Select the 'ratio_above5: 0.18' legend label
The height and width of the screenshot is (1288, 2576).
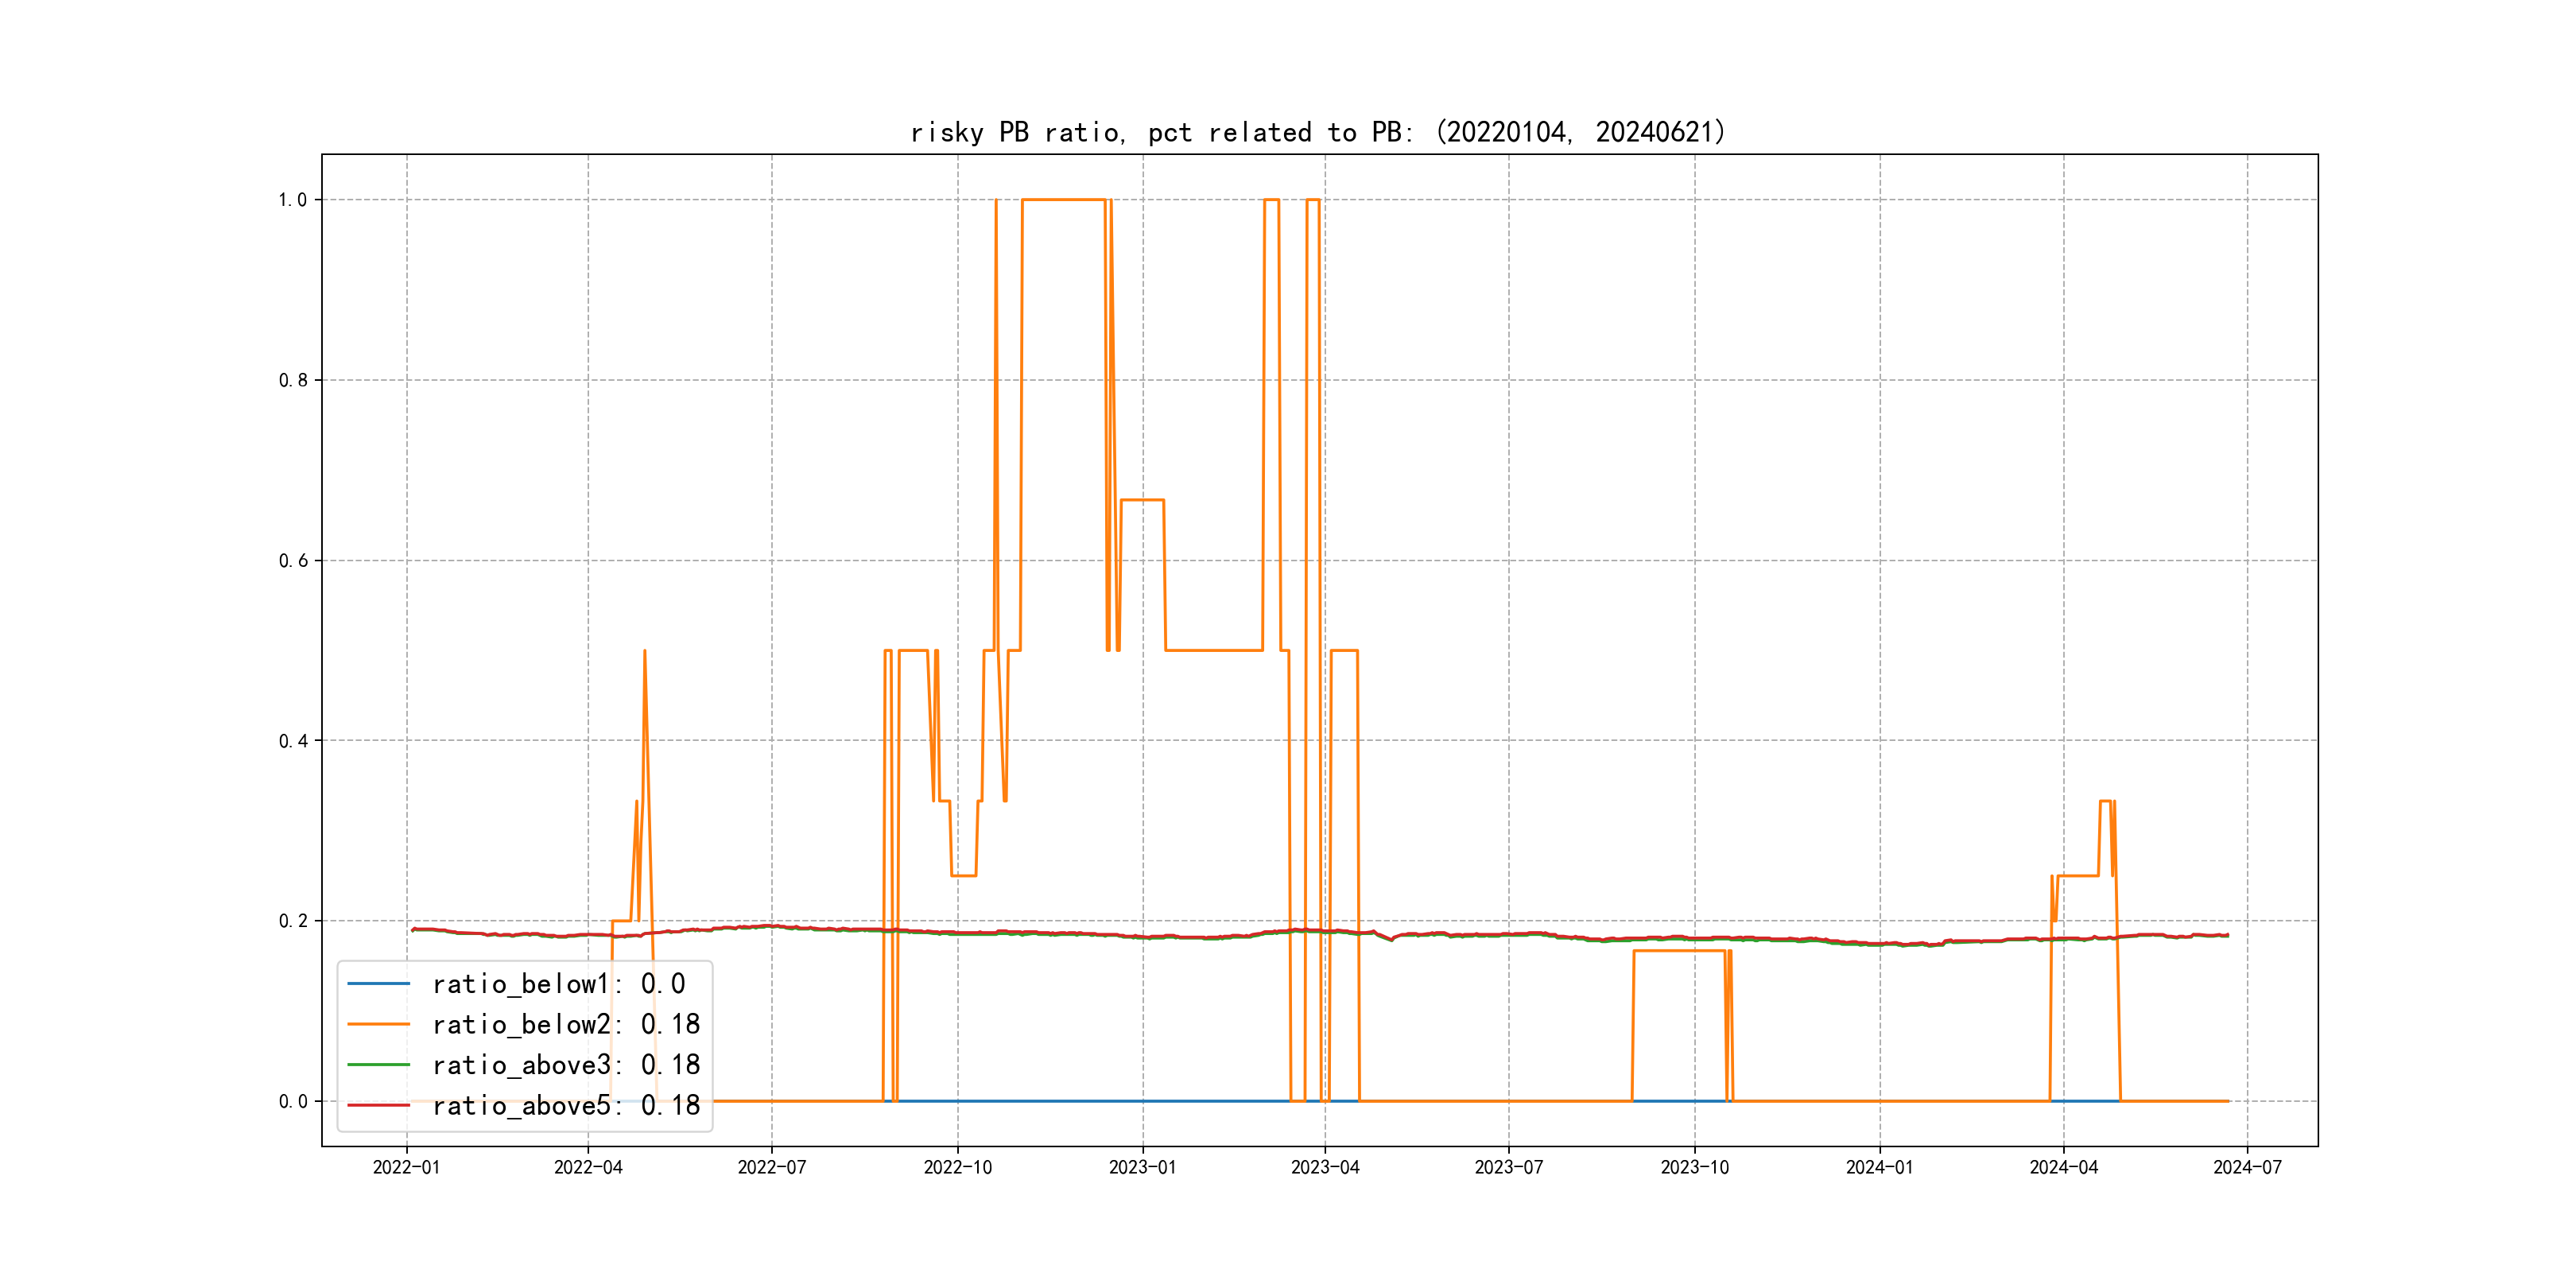click(566, 1105)
